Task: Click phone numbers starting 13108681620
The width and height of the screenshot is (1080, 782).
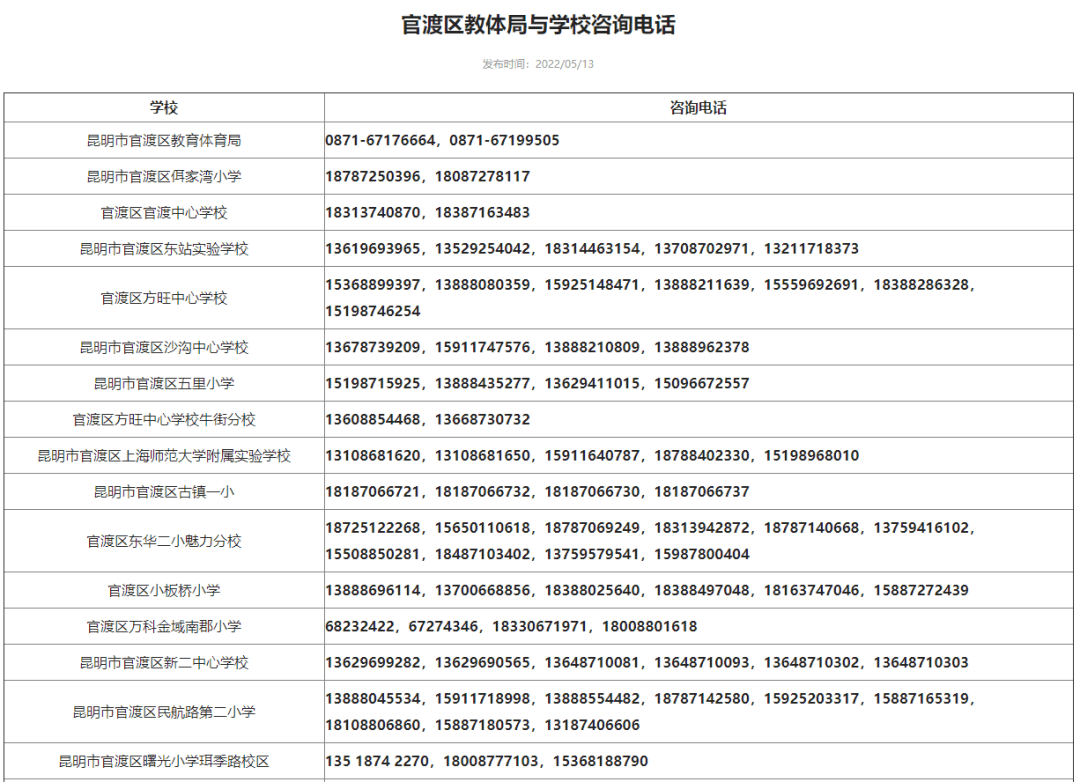Action: tap(592, 456)
